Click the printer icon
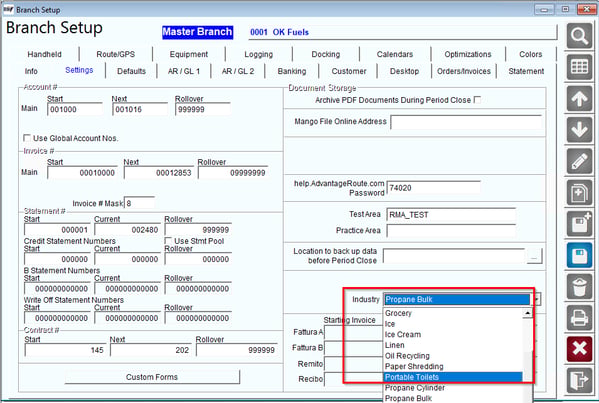599x403 pixels. pos(579,318)
